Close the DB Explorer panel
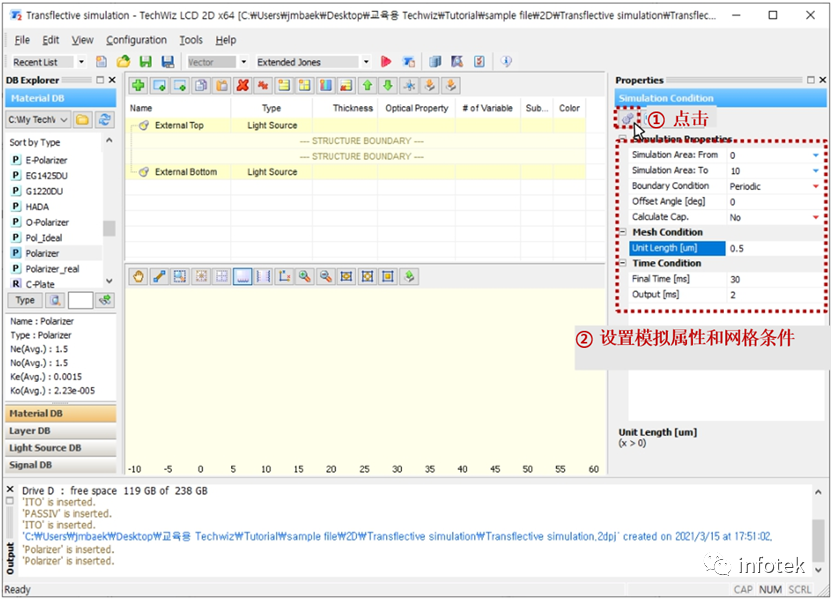Image resolution: width=831 pixels, height=599 pixels. [x=112, y=80]
